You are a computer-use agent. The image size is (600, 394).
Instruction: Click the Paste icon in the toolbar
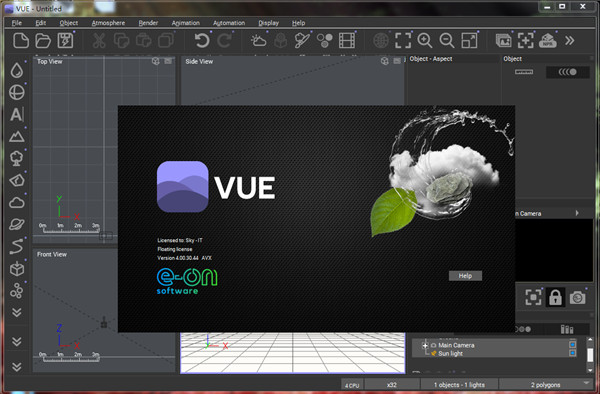(x=143, y=41)
